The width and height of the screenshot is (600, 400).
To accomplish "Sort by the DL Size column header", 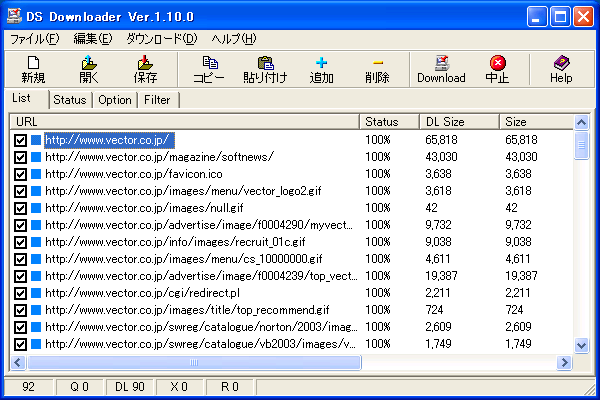I will coord(460,122).
